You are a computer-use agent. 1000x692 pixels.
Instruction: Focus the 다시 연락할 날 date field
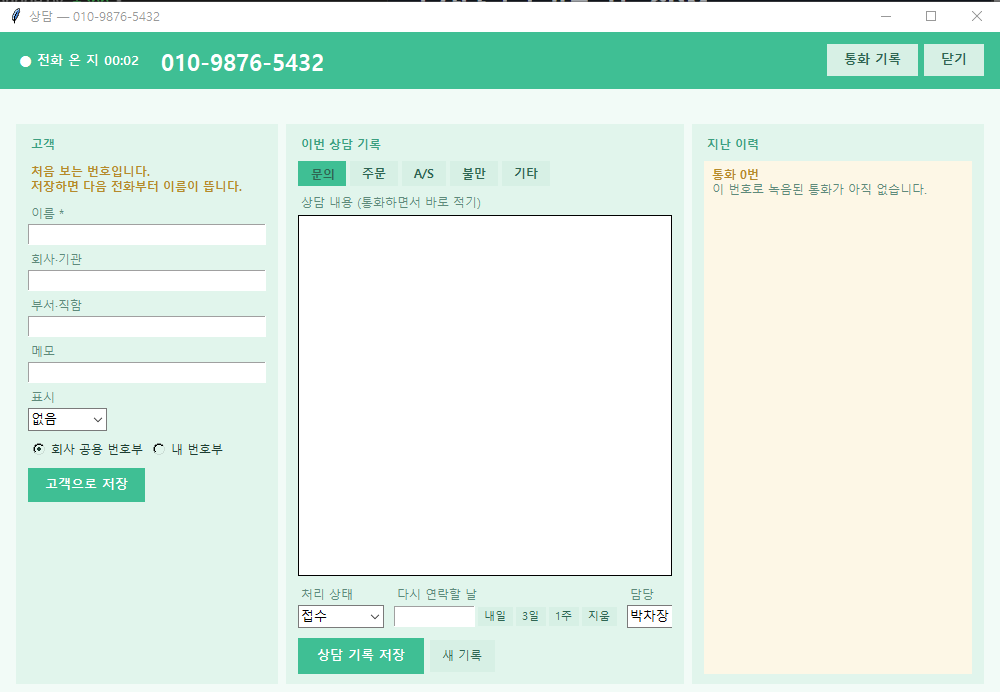pos(434,616)
